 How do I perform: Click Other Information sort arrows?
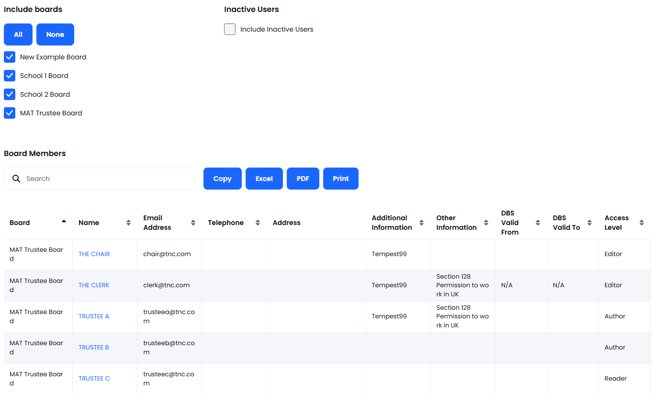(486, 223)
